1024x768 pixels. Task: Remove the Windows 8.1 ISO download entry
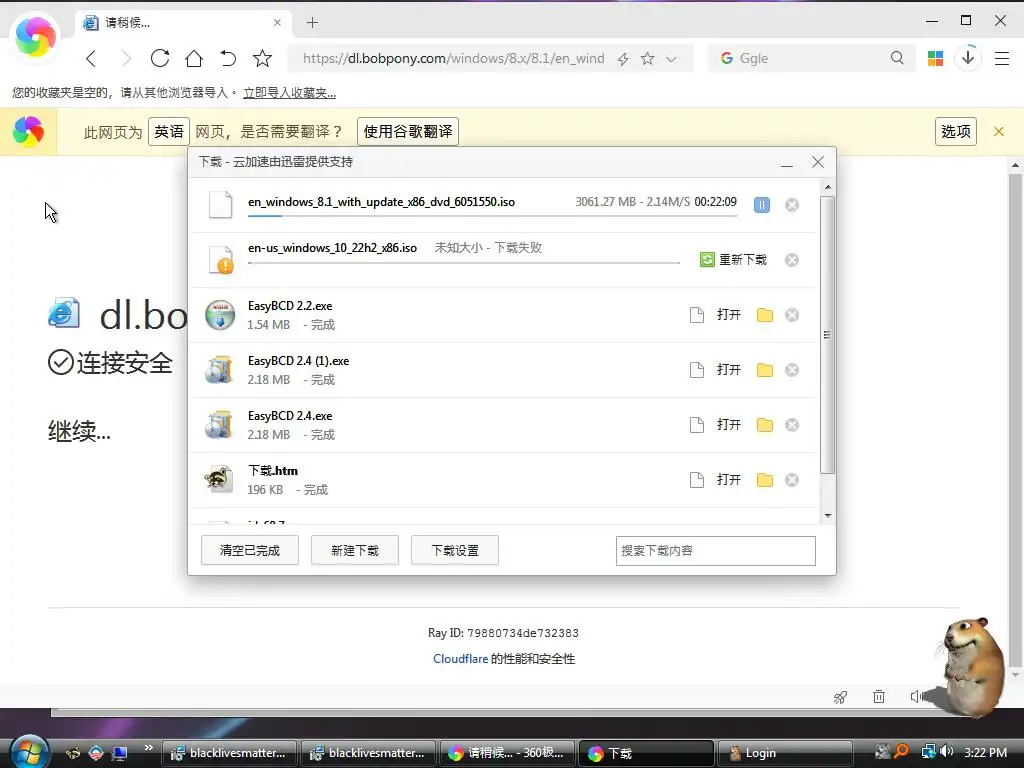[x=792, y=205]
